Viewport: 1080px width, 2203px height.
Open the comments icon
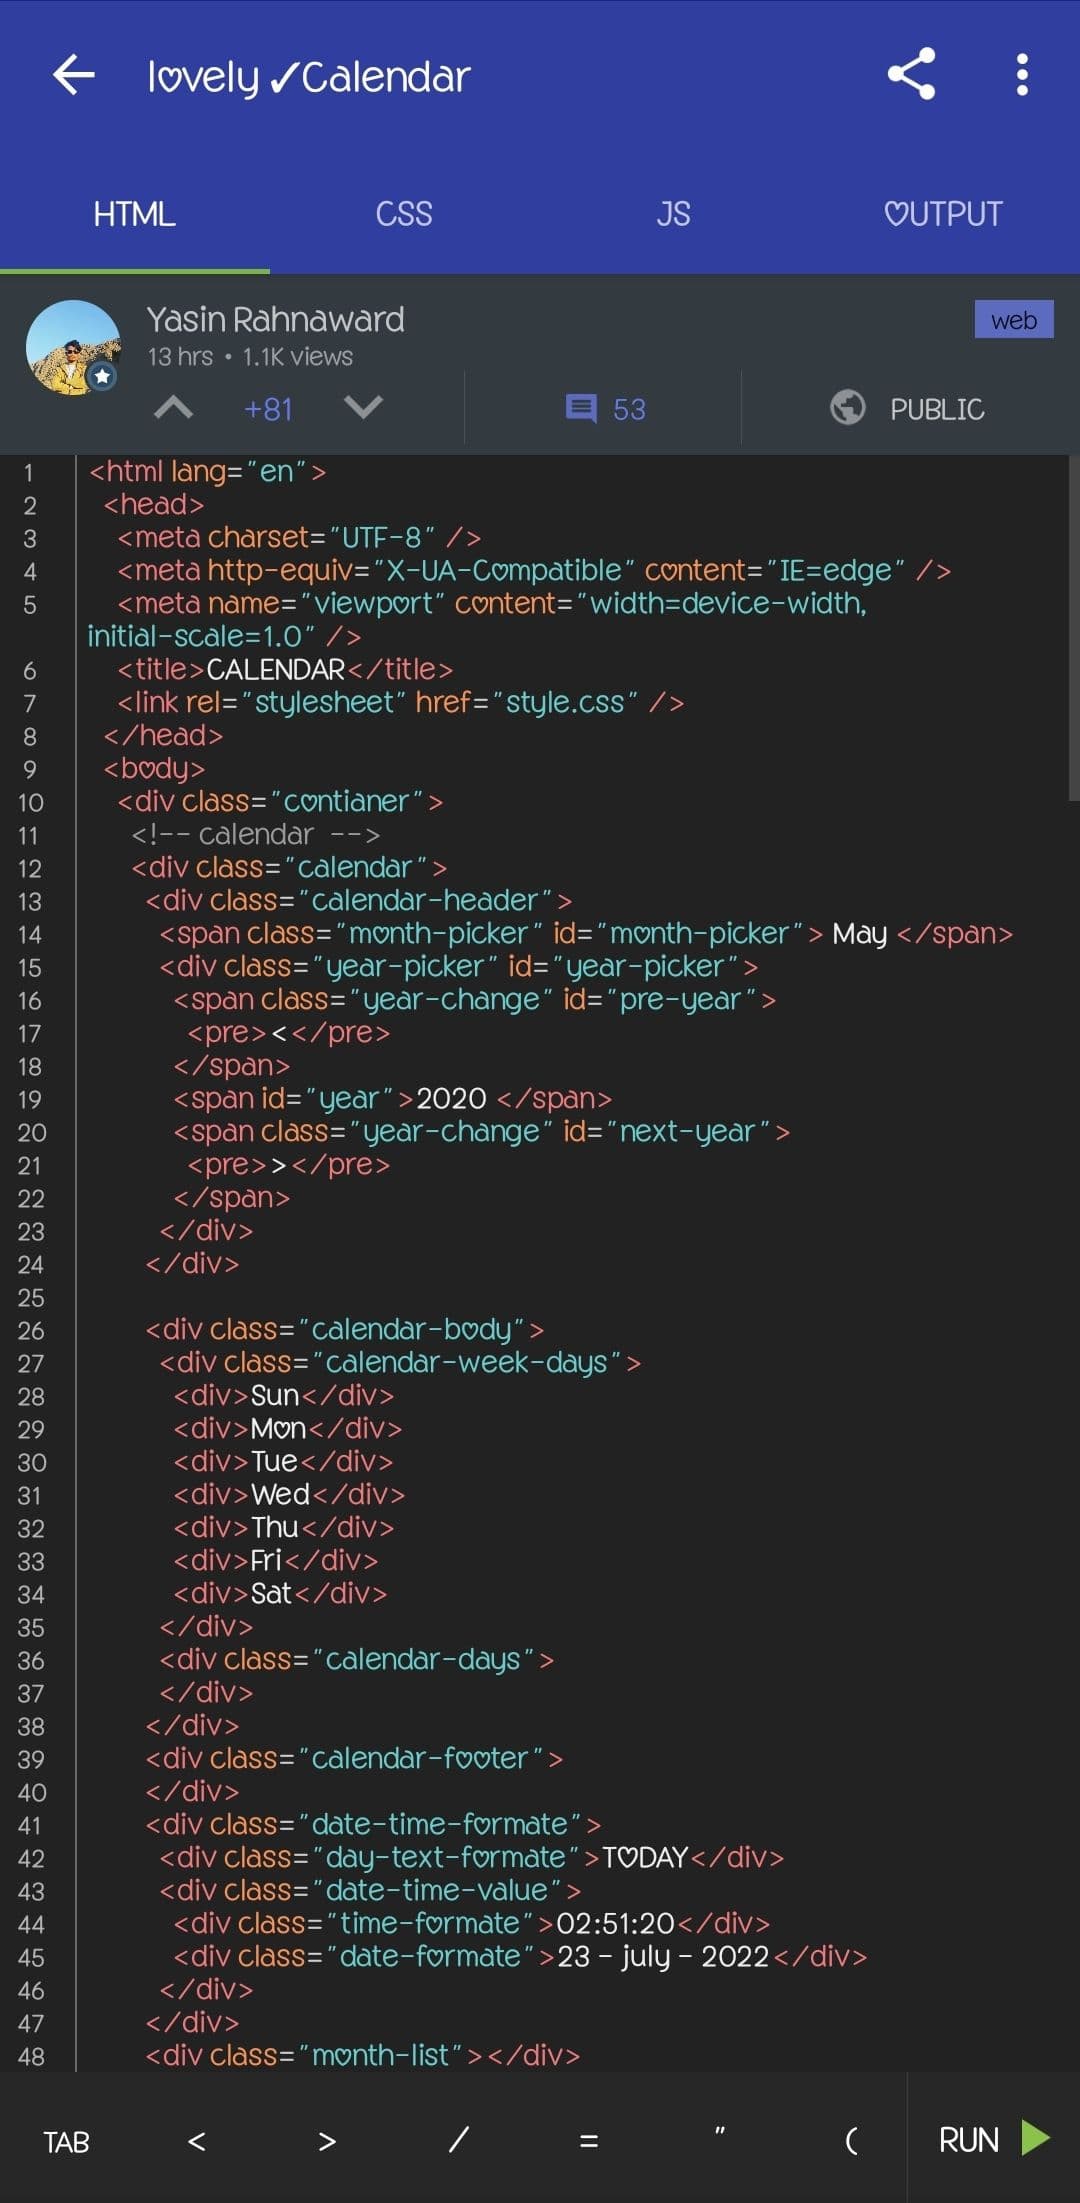coord(581,408)
